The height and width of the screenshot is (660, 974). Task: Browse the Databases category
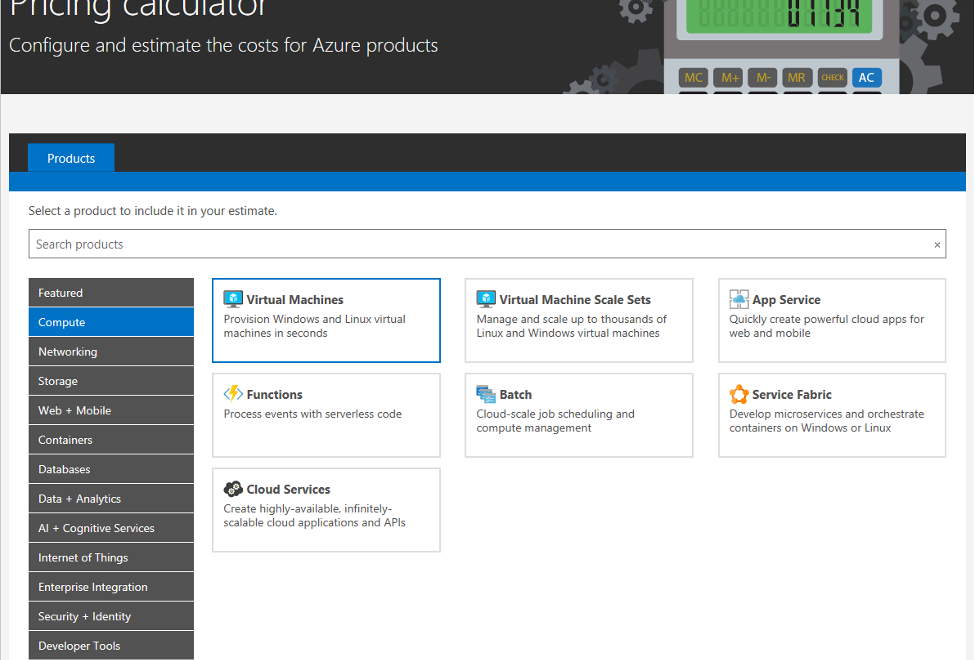pyautogui.click(x=110, y=468)
